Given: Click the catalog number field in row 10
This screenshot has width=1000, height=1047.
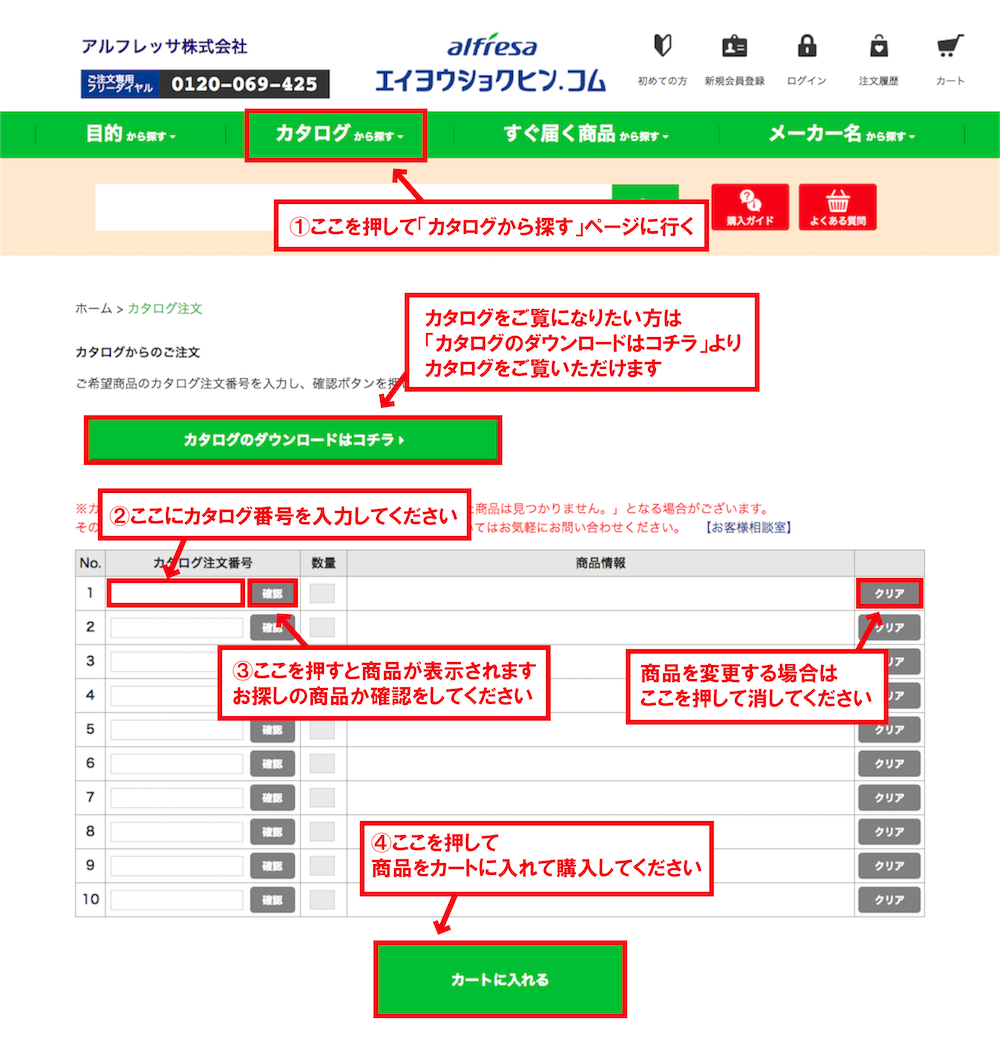Looking at the screenshot, I should (x=176, y=900).
